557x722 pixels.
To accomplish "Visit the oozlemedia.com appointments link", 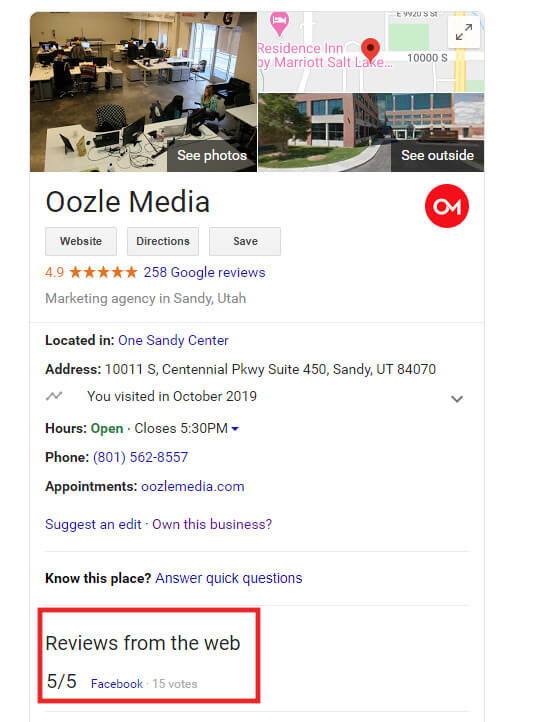I will pos(192,486).
